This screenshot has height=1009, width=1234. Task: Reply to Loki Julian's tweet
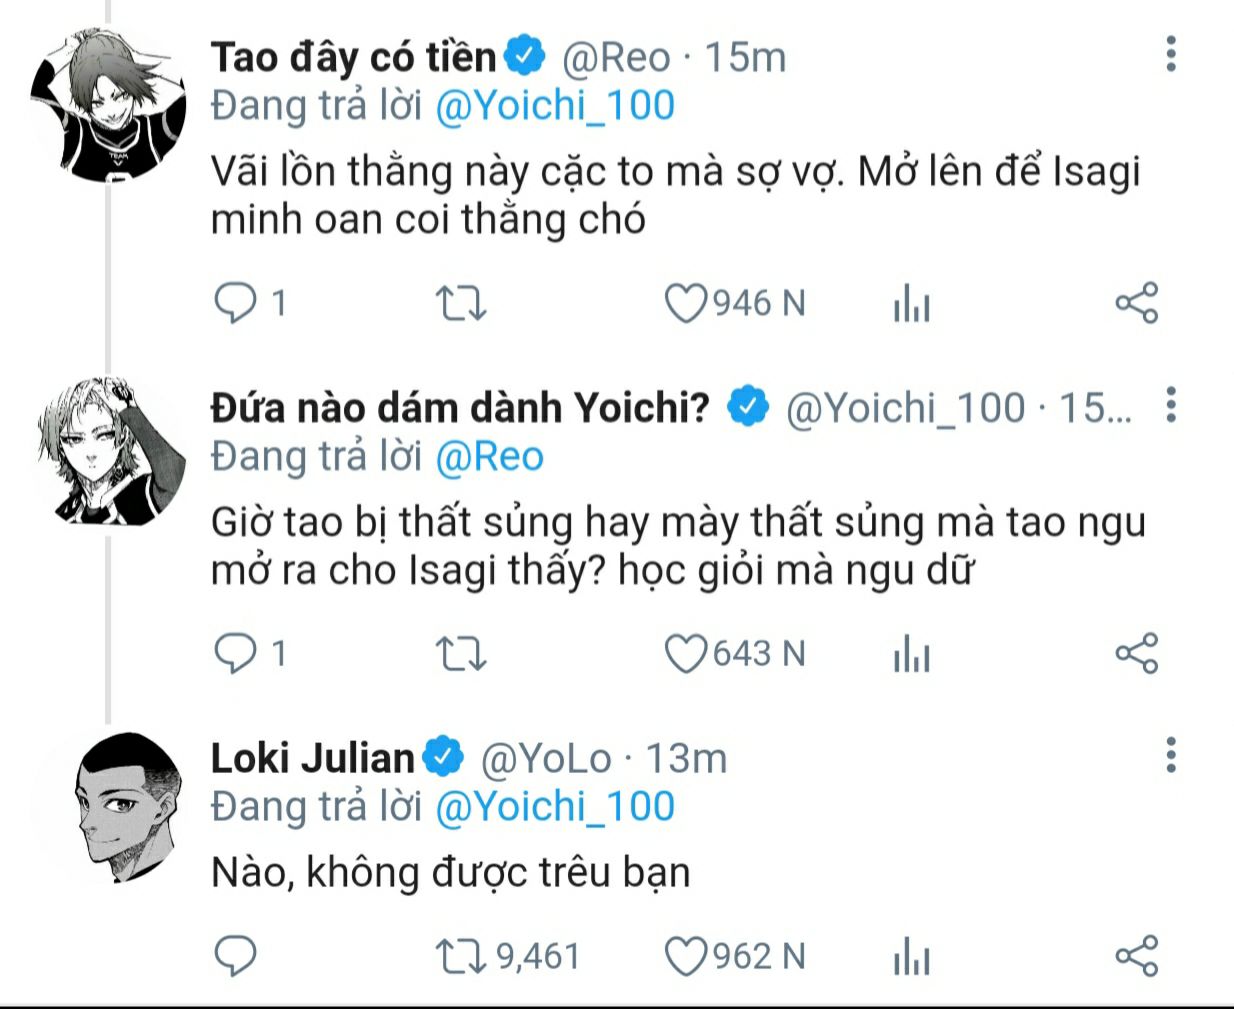click(236, 956)
